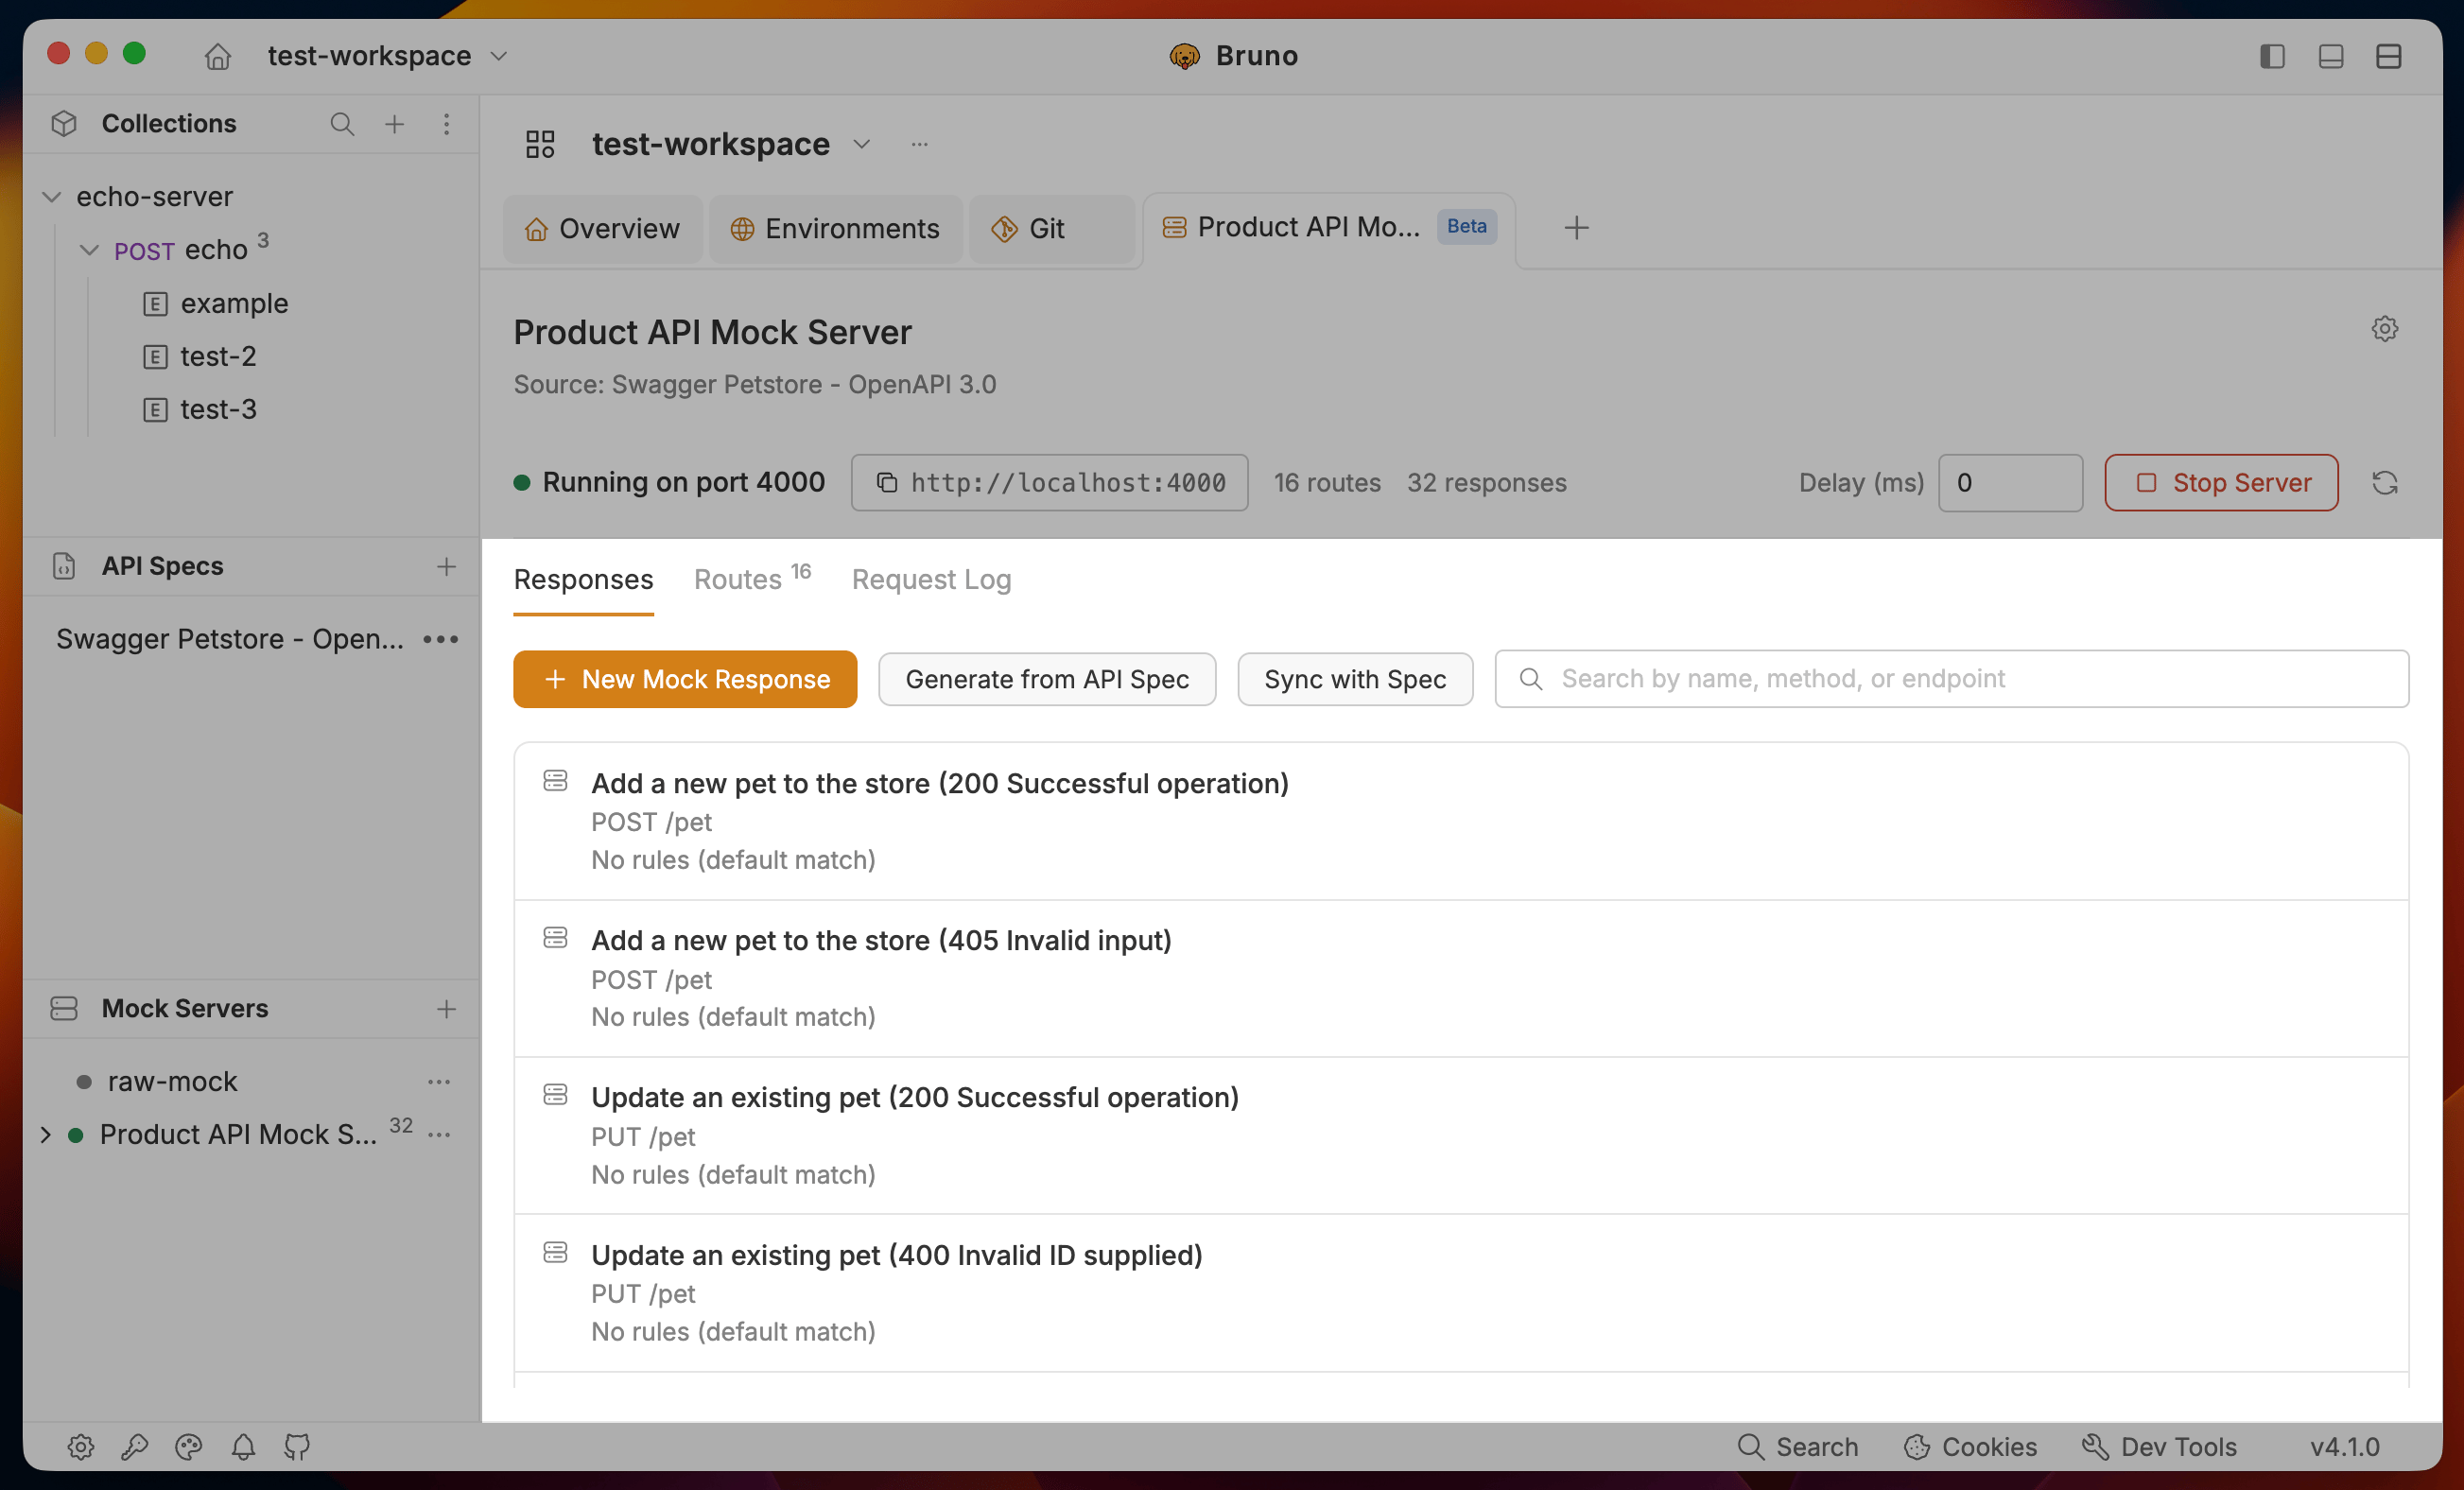Focus the Delay (ms) input field
Screen dimensions: 2464x1490
point(2010,483)
